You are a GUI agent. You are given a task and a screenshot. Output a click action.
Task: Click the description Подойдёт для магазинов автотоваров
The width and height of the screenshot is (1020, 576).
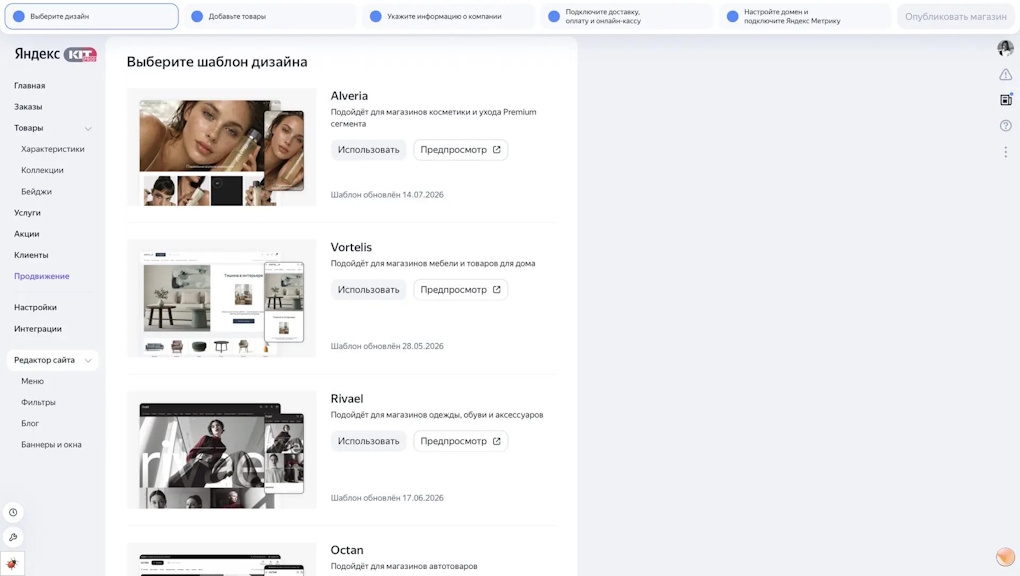(404, 566)
